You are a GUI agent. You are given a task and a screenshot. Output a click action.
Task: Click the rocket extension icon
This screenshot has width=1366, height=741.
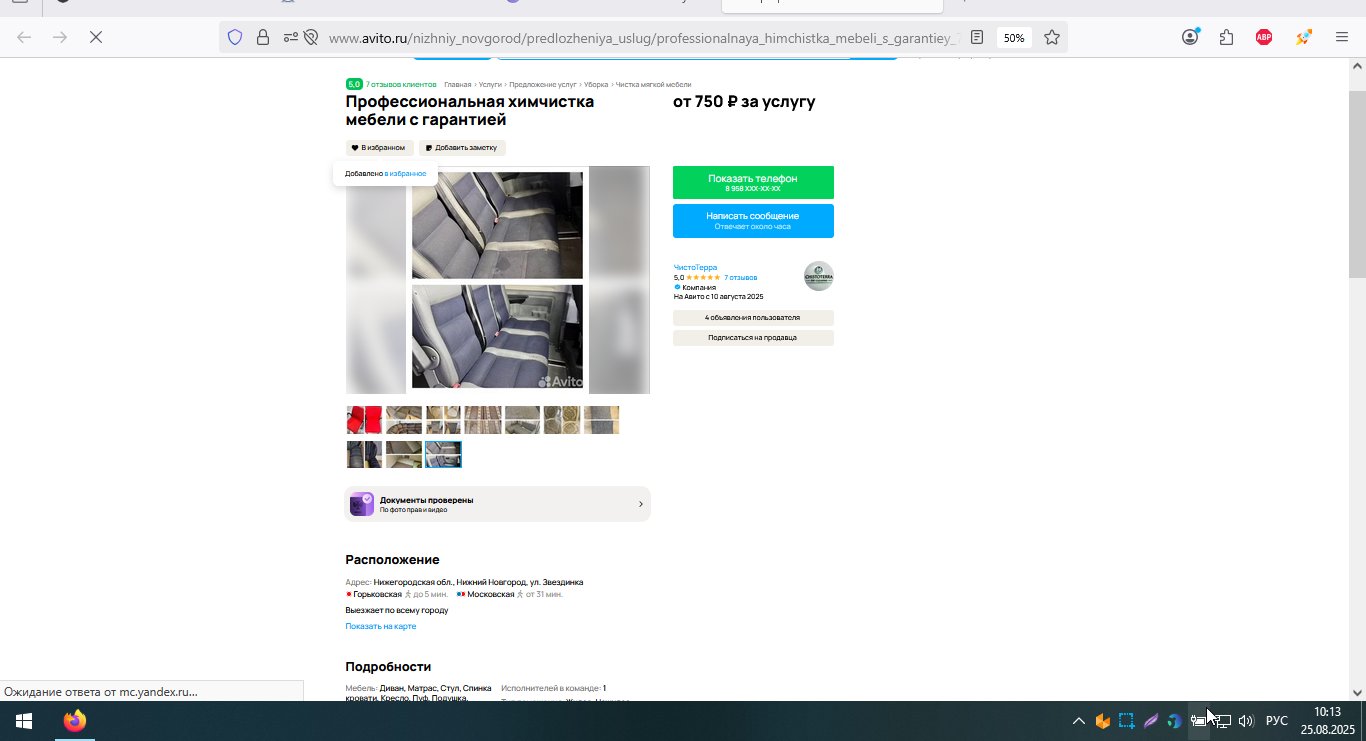(1303, 37)
